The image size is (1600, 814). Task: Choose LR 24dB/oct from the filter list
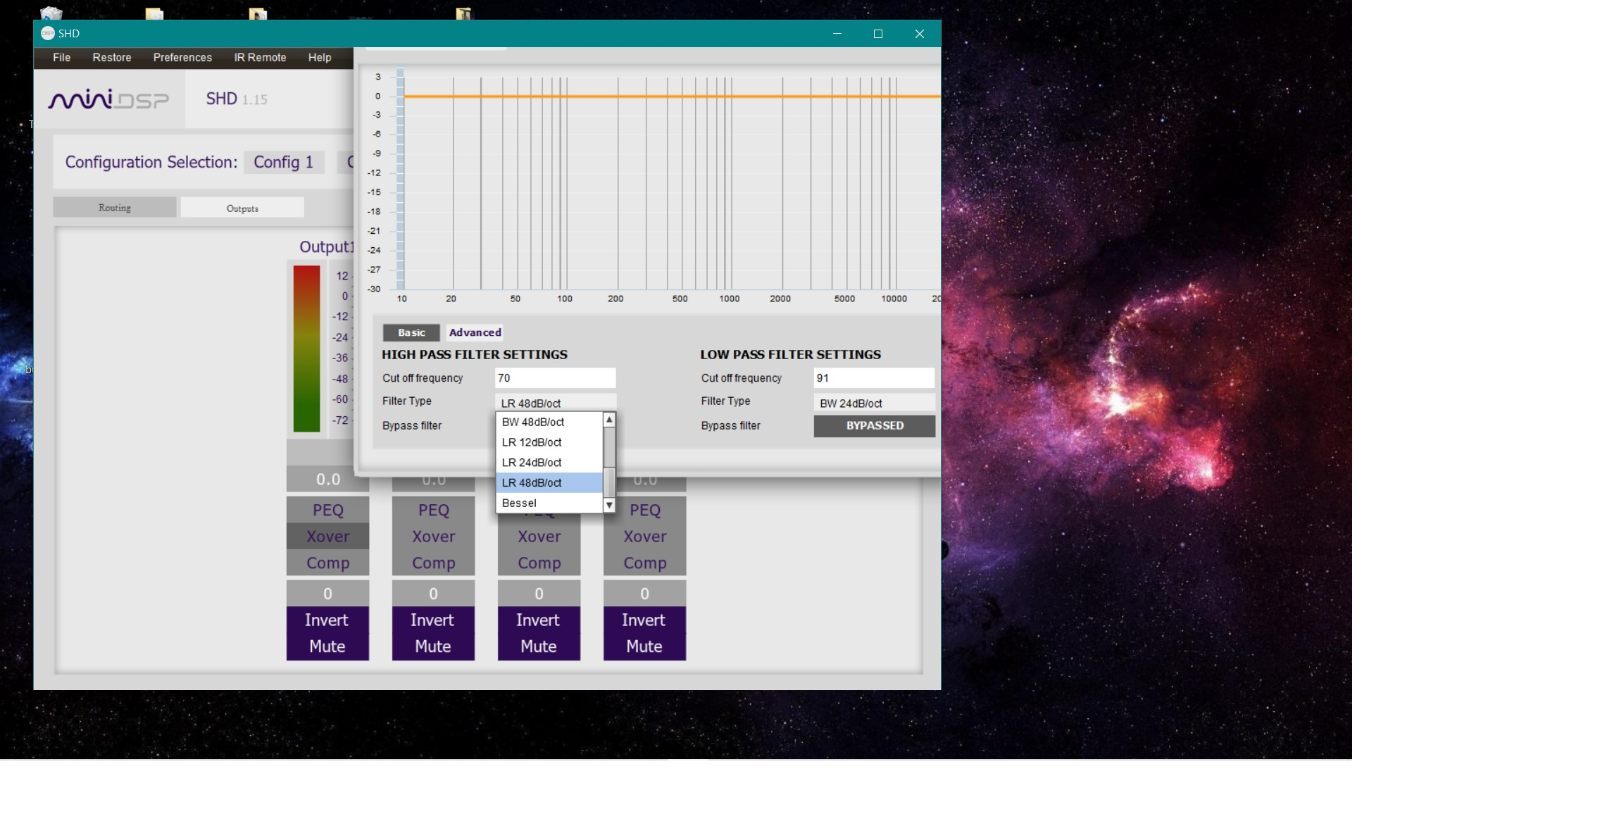click(x=549, y=462)
